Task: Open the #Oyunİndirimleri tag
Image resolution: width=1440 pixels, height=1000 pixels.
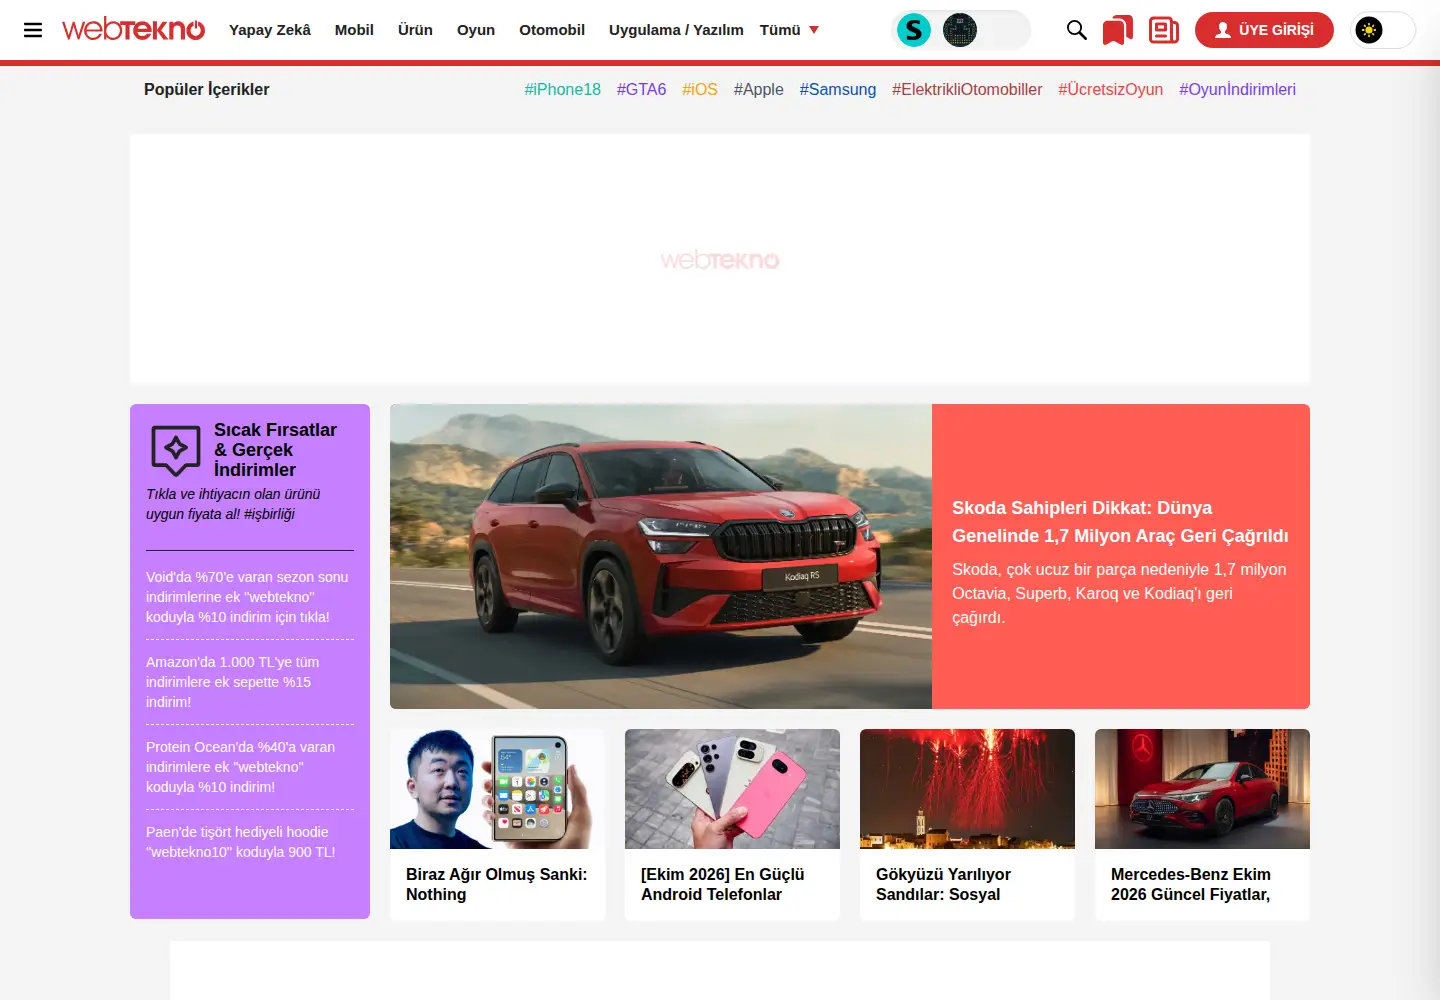Action: click(1237, 89)
